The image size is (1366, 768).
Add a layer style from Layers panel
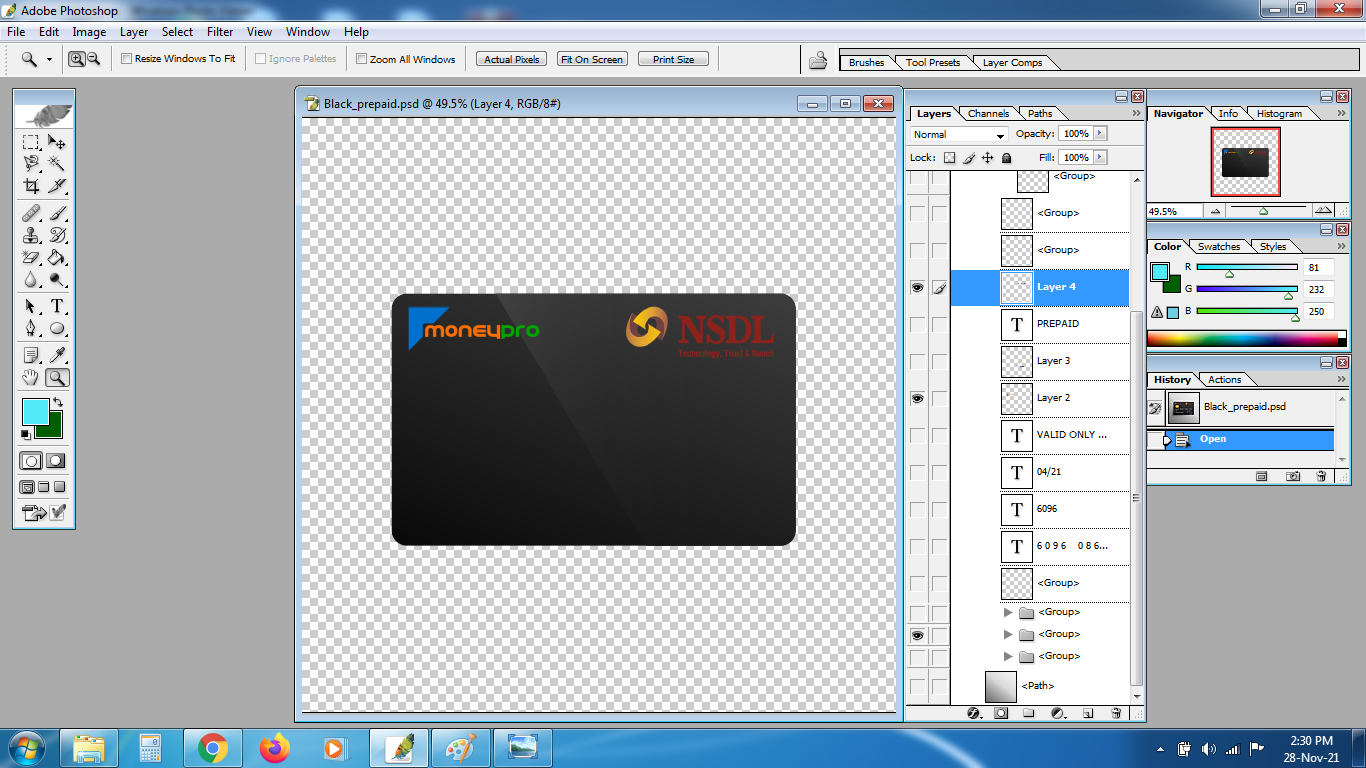pos(975,713)
